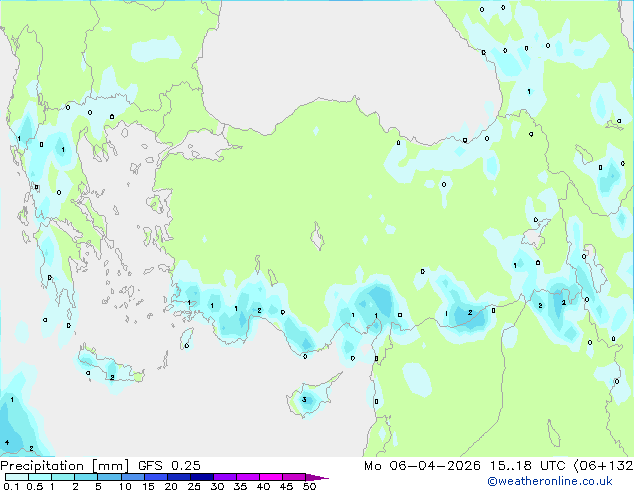
Task: Select the 0.5–1 mm legend color swatch
Action: click(x=40, y=477)
